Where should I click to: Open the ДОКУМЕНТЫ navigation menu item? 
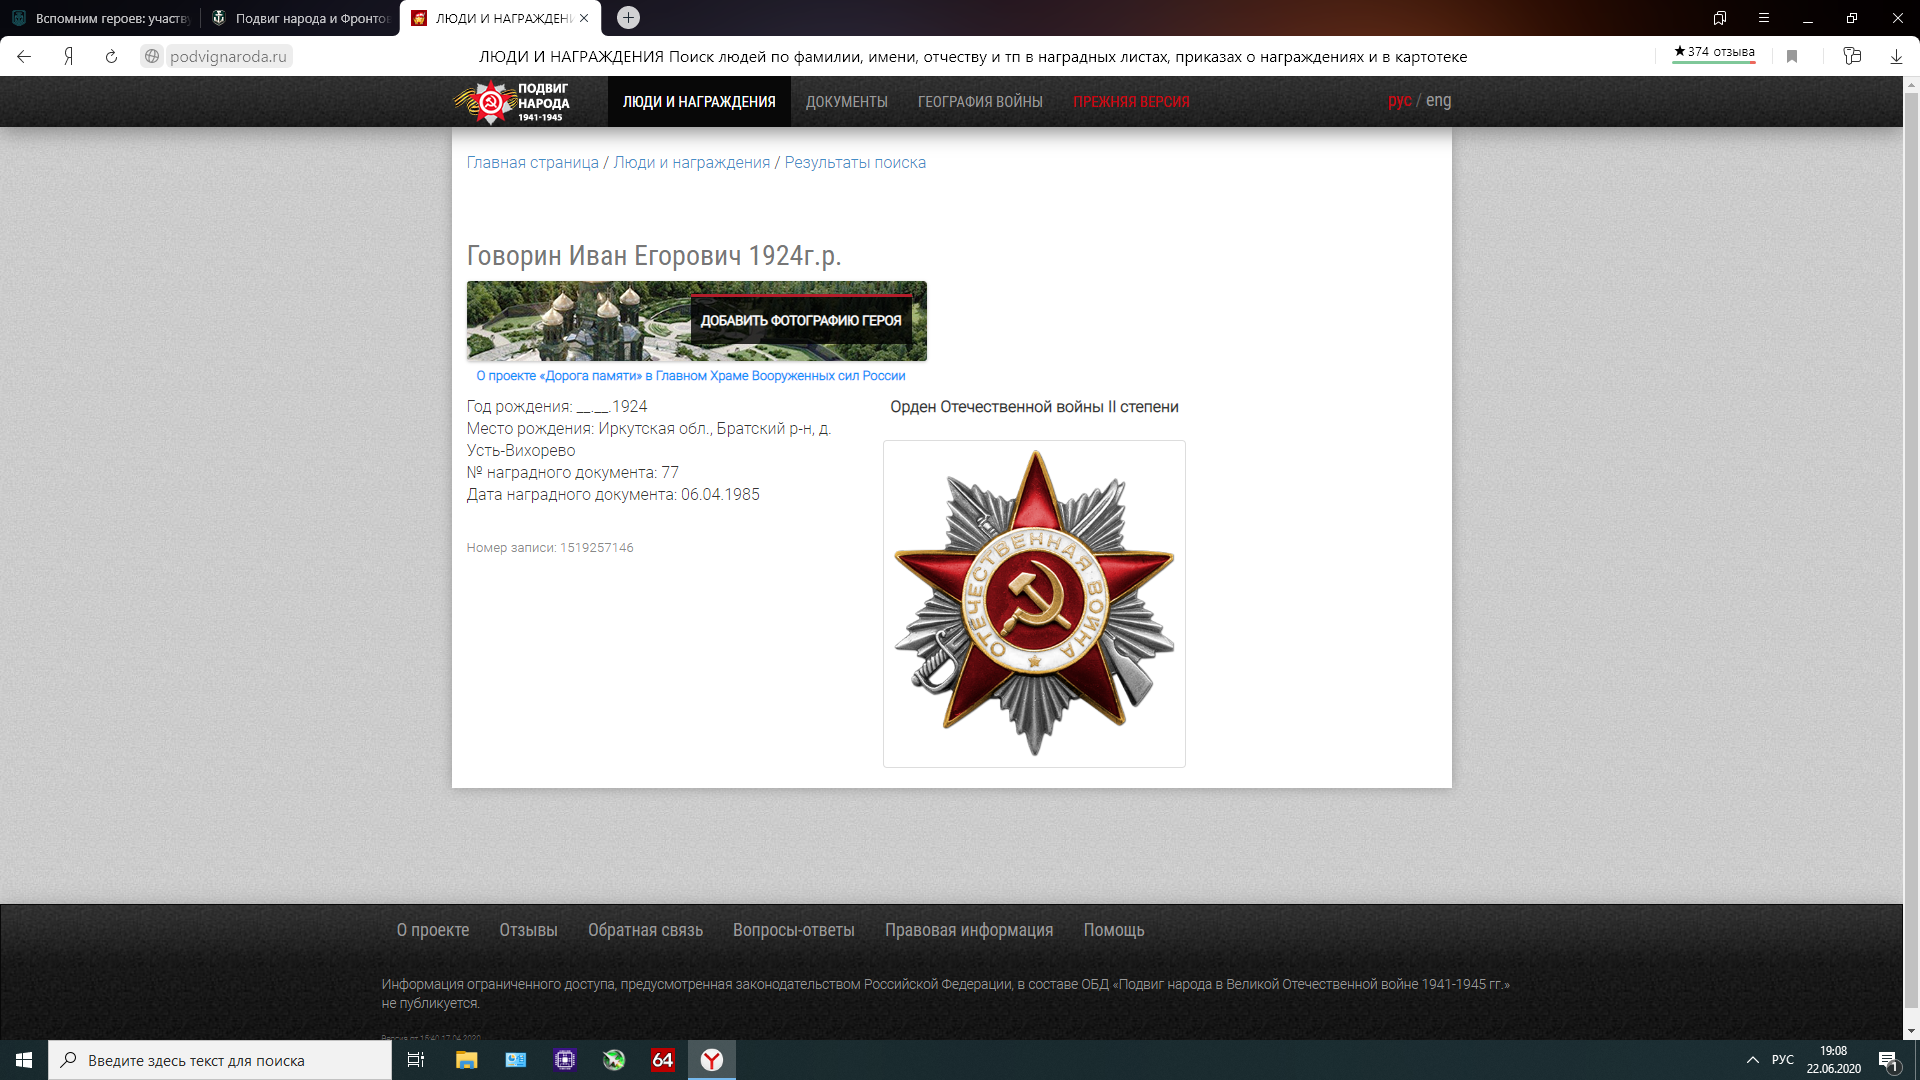pos(846,102)
